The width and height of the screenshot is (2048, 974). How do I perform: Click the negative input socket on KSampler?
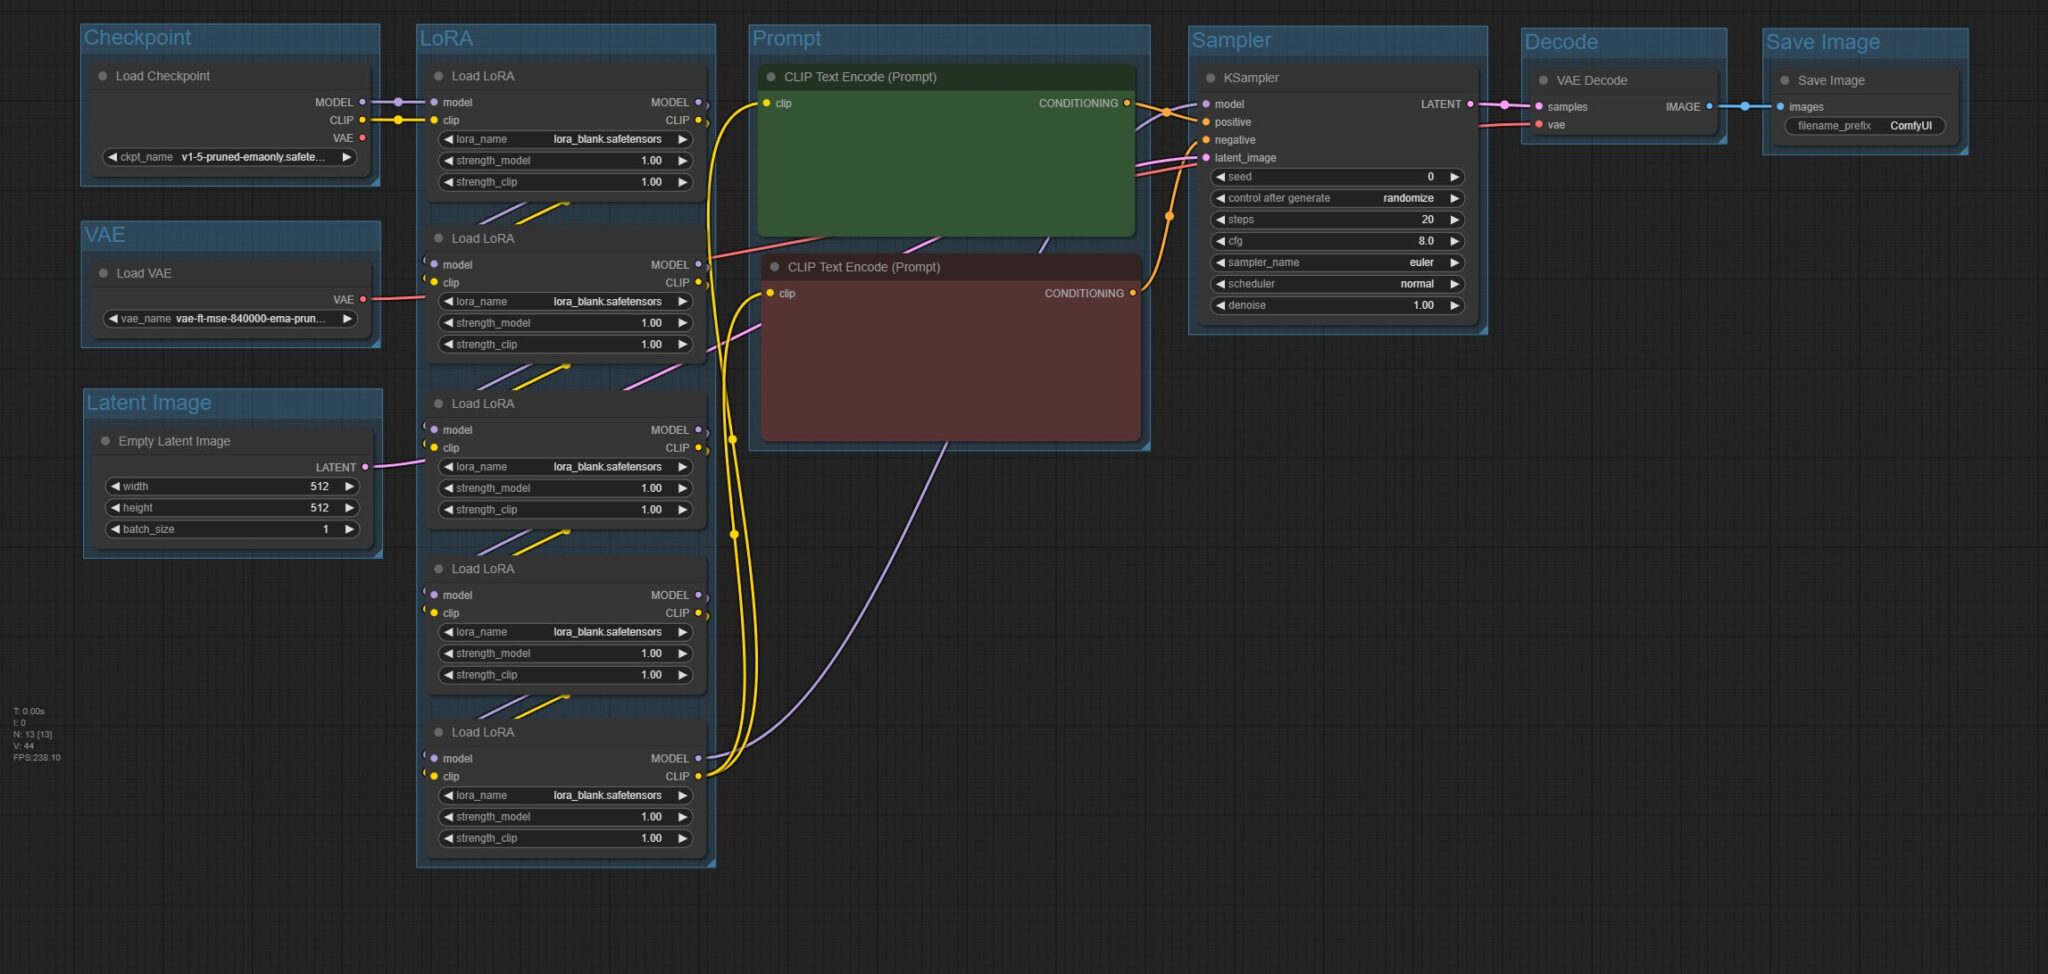point(1206,140)
